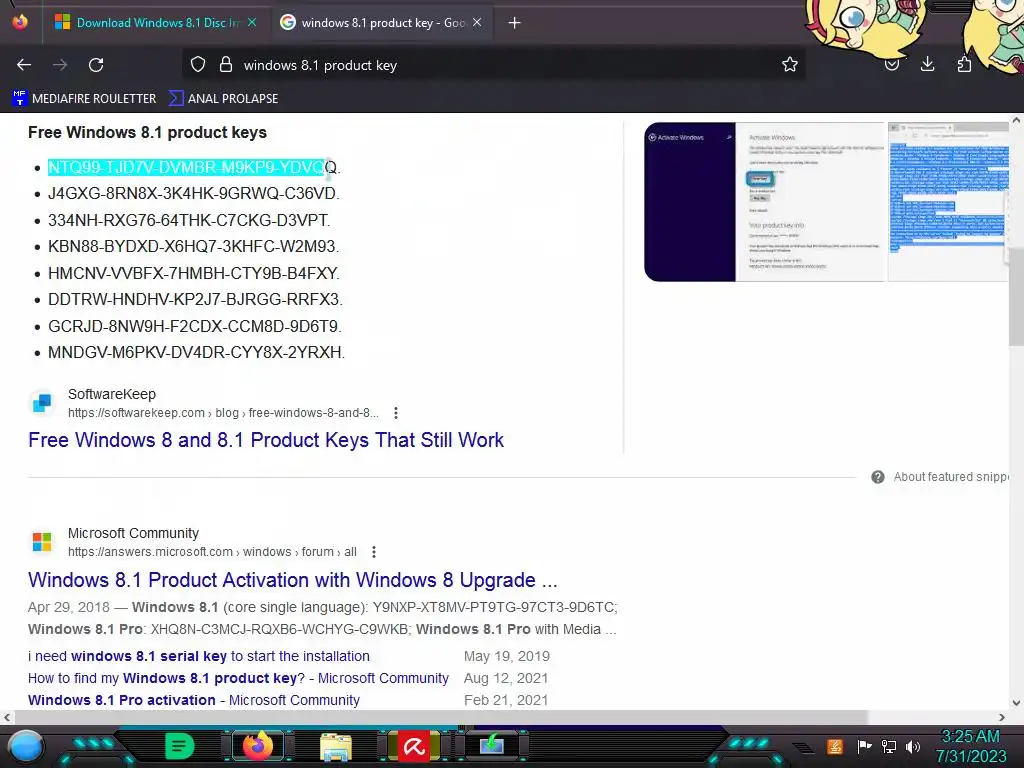Open File Explorer from the taskbar
Viewport: 1024px width, 768px height.
tap(336, 746)
